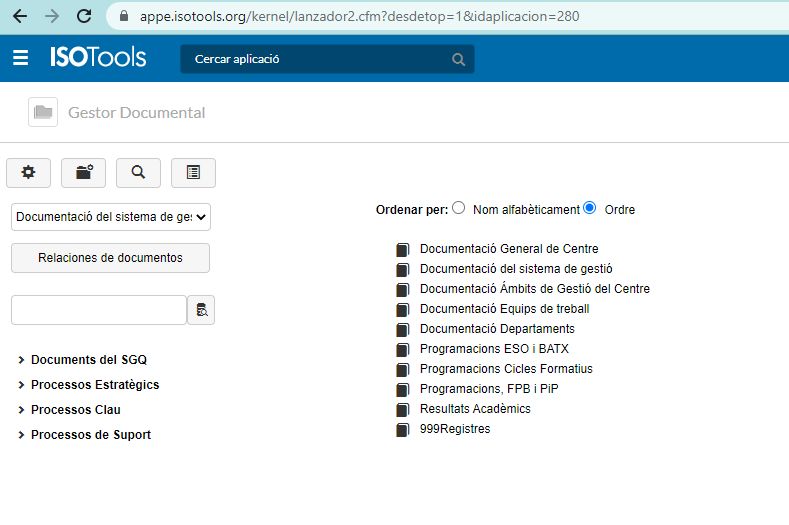This screenshot has height=525, width=789.
Task: Click the search icon beside the filter field
Action: pos(201,310)
